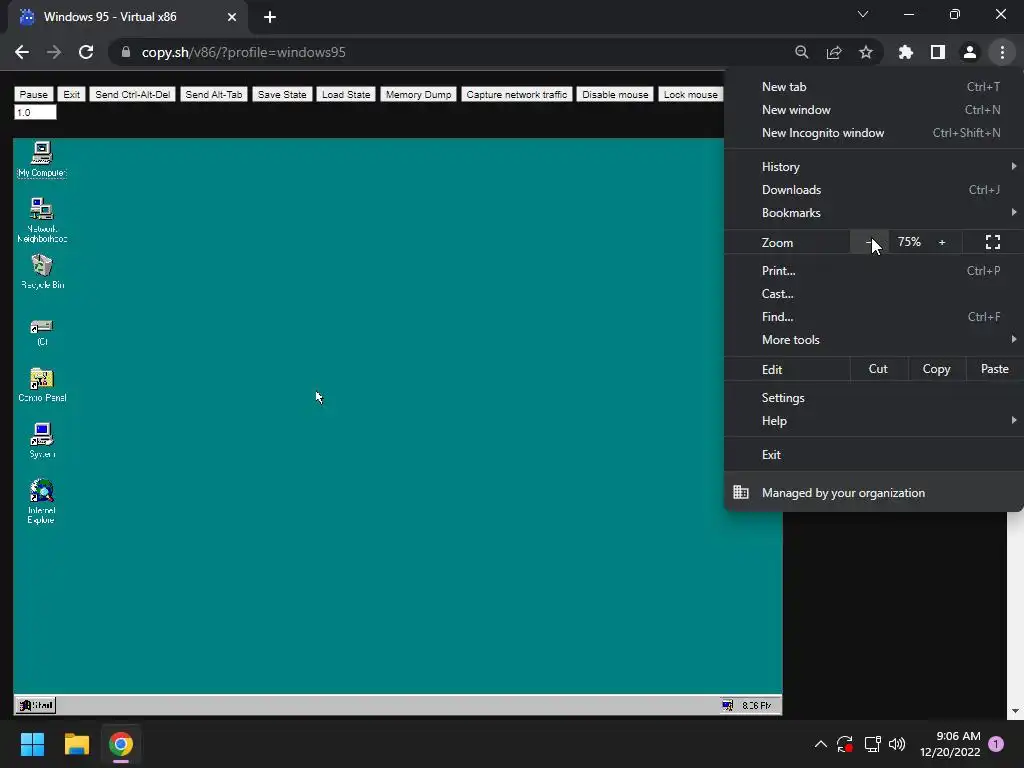
Task: Select Cast... menu item
Action: (874, 293)
